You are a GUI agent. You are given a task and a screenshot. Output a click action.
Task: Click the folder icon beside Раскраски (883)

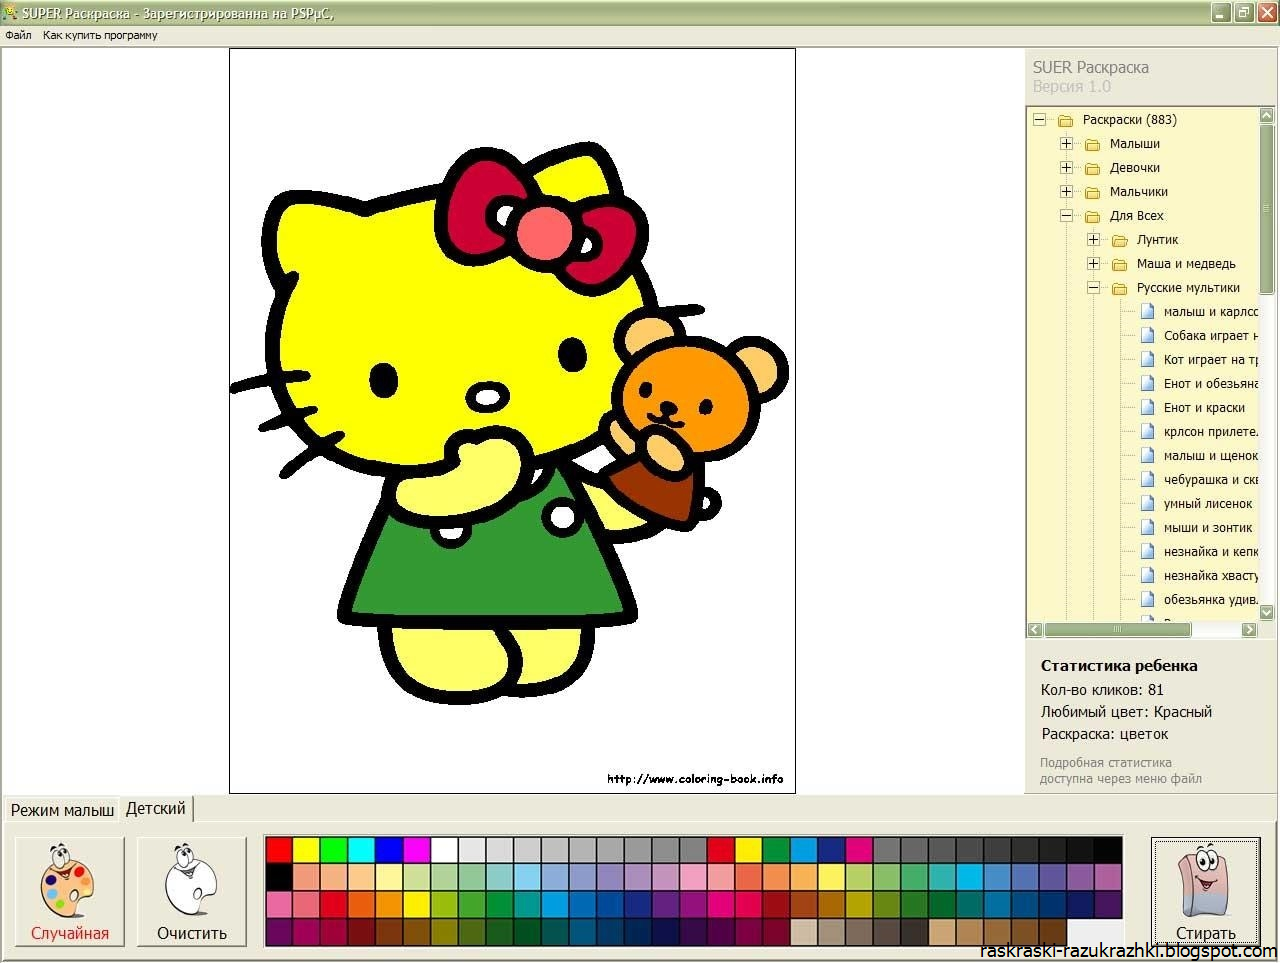pyautogui.click(x=1066, y=120)
